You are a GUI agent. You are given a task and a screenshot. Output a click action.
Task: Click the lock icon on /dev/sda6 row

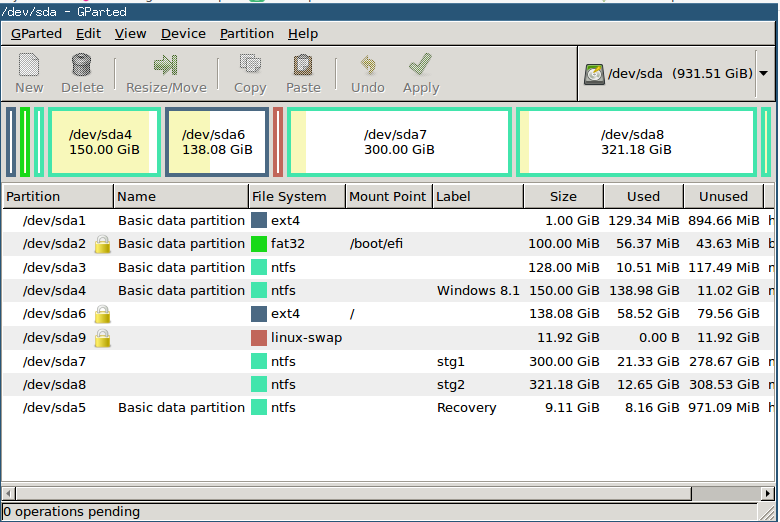(x=102, y=314)
